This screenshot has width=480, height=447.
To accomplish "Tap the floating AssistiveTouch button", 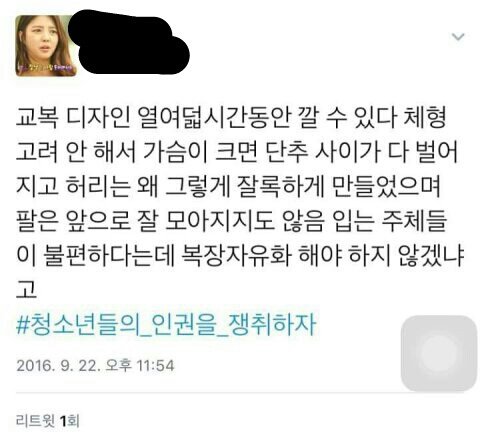I will [439, 353].
